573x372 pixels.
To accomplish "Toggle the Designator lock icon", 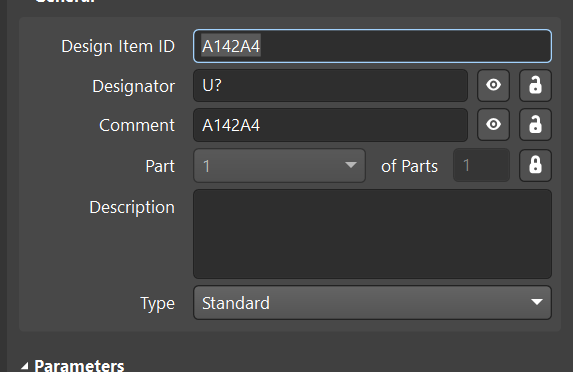I will [535, 86].
